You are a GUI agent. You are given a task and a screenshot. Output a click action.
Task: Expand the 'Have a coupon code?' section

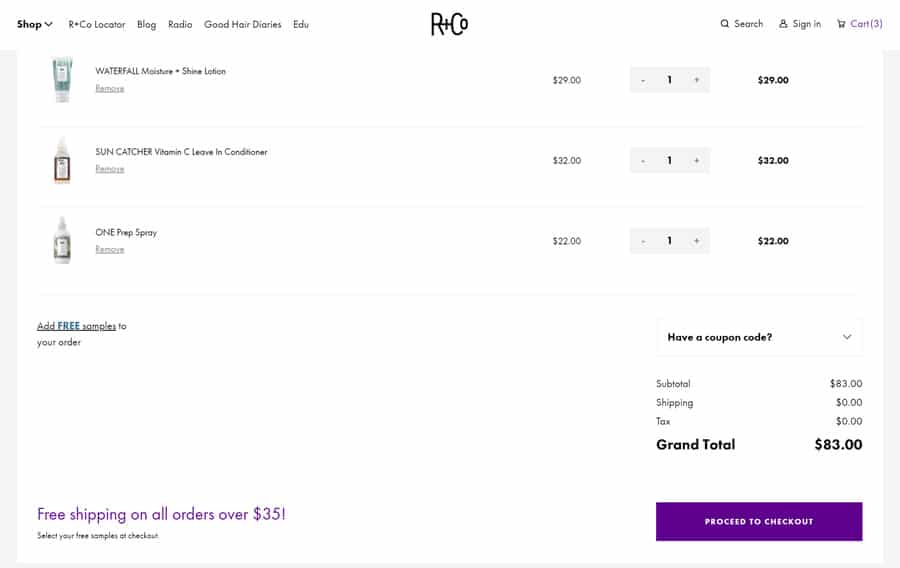759,337
